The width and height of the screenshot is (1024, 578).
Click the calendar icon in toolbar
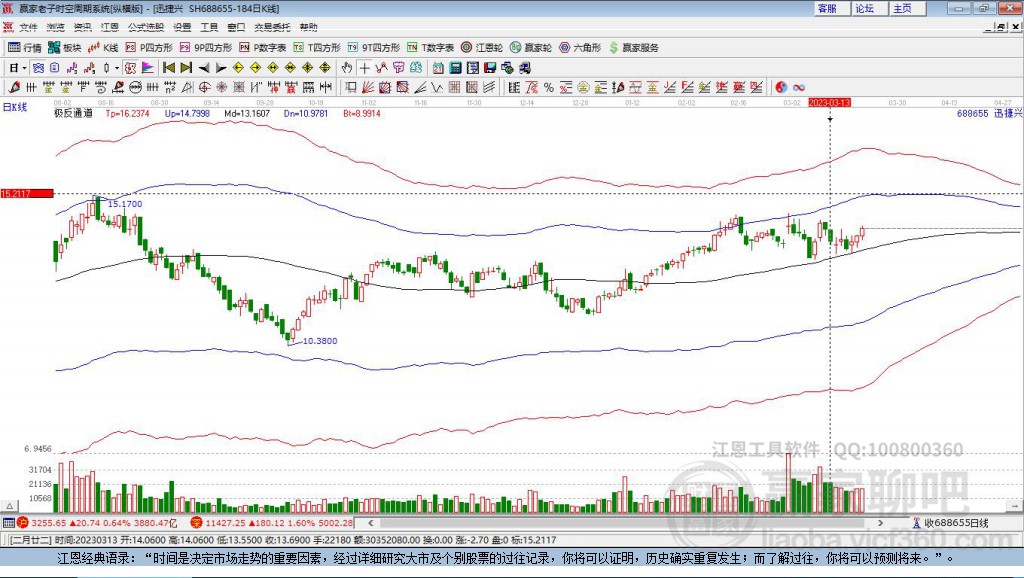[x=438, y=68]
